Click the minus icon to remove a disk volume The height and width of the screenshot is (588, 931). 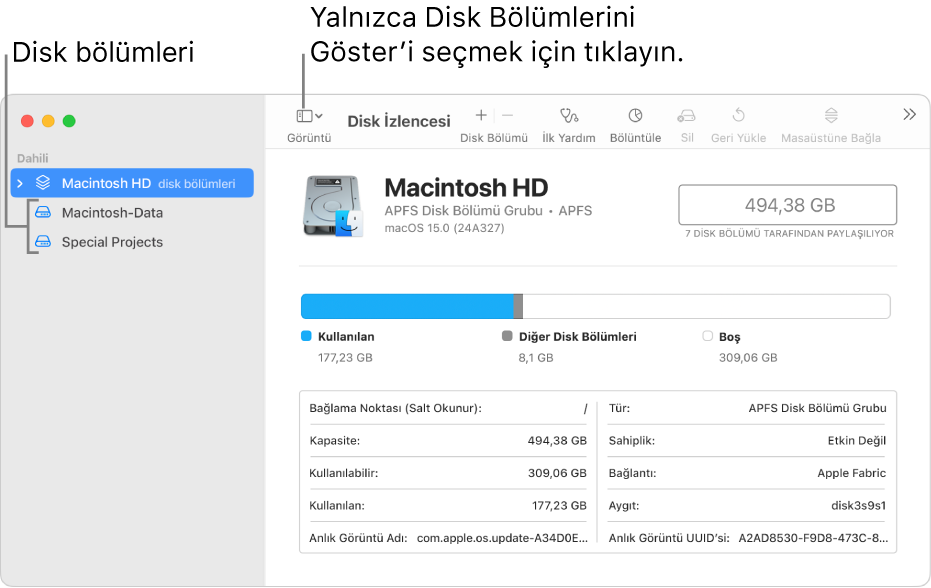click(507, 115)
